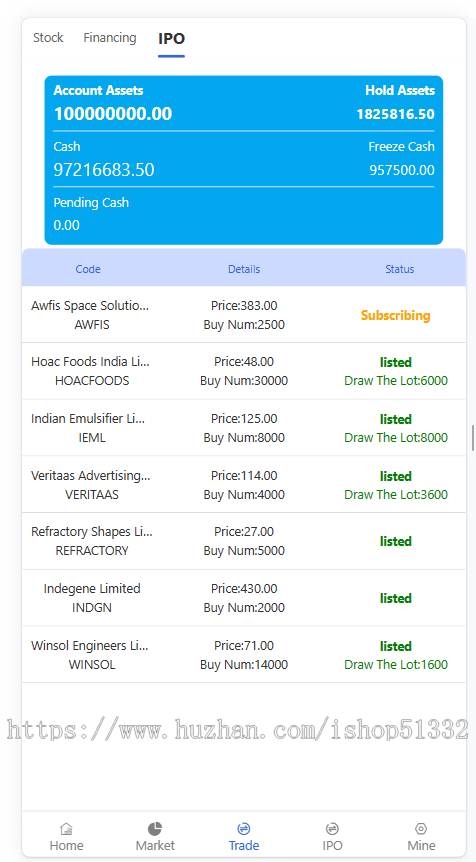Click the Account Assets card
The width and height of the screenshot is (476, 862).
[243, 160]
